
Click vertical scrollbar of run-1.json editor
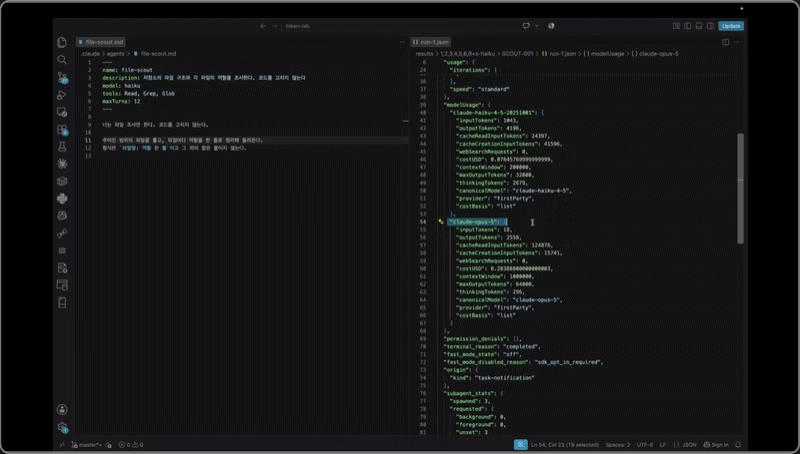point(740,189)
